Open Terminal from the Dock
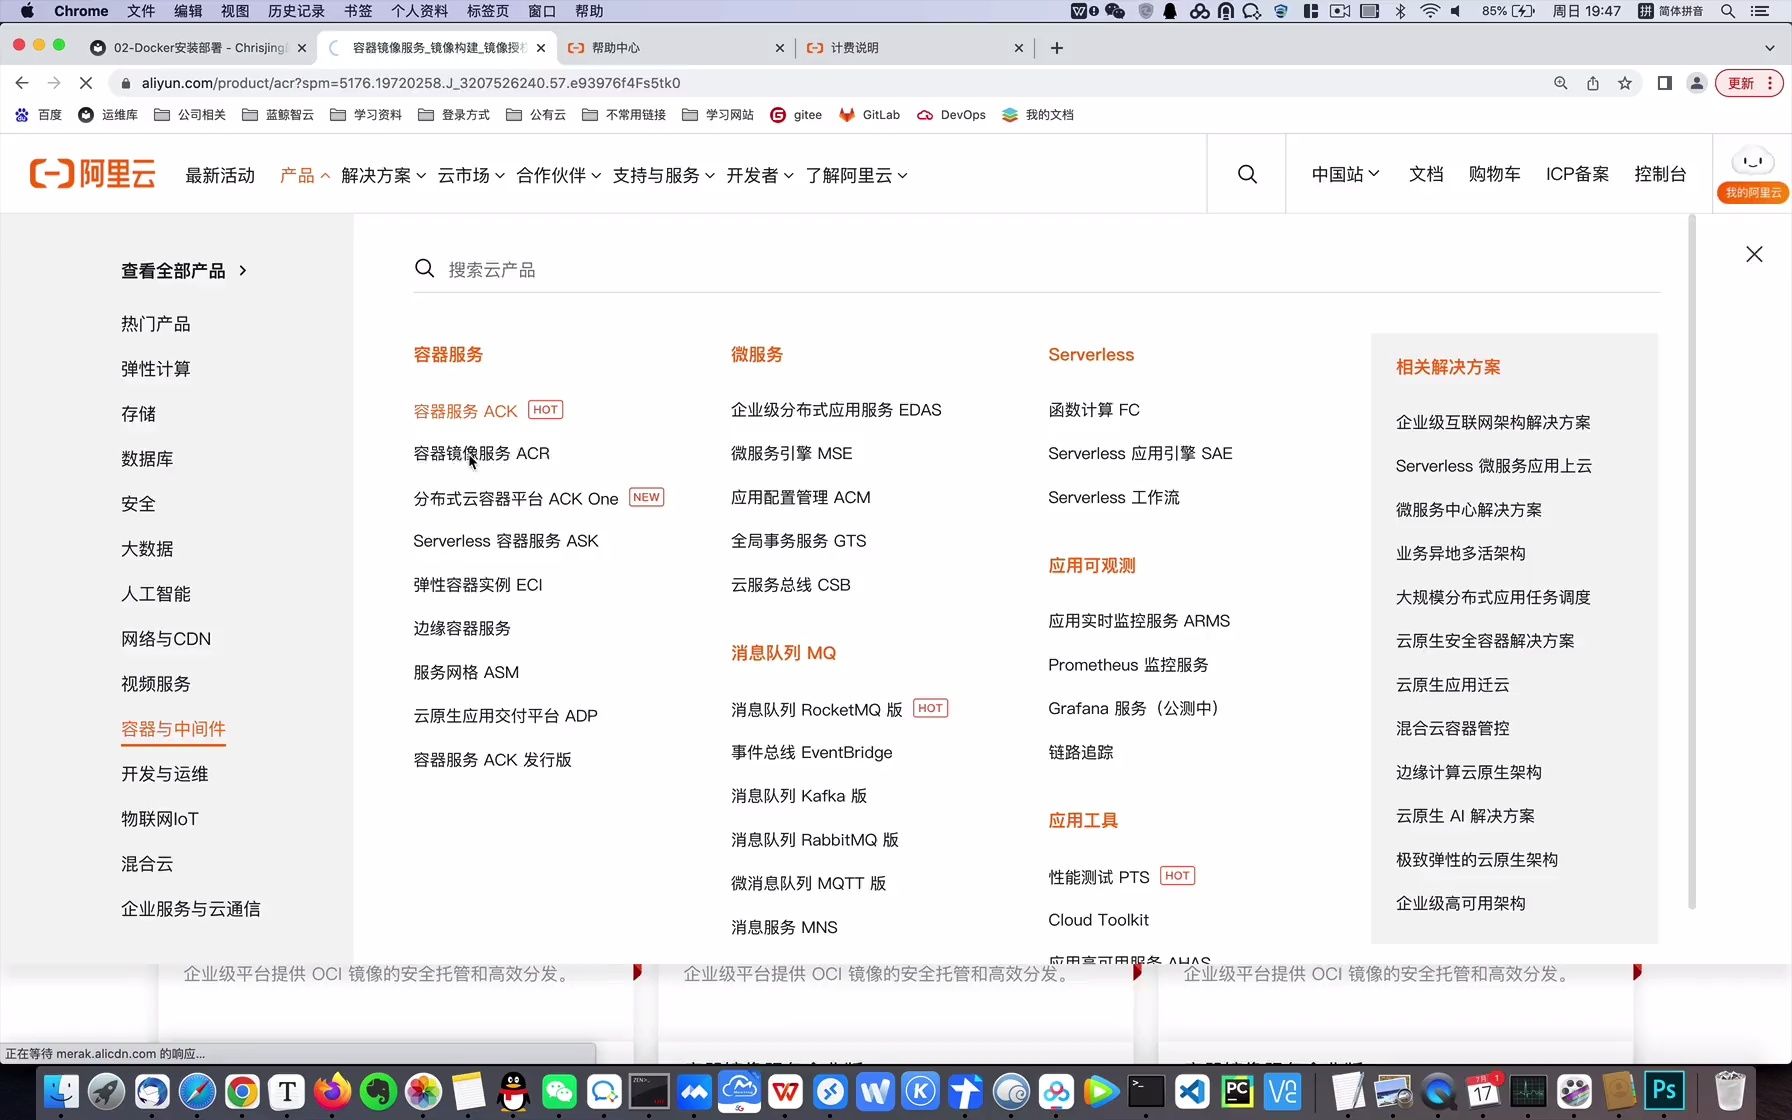Screen dimensions: 1792x1120 click(1146, 1091)
